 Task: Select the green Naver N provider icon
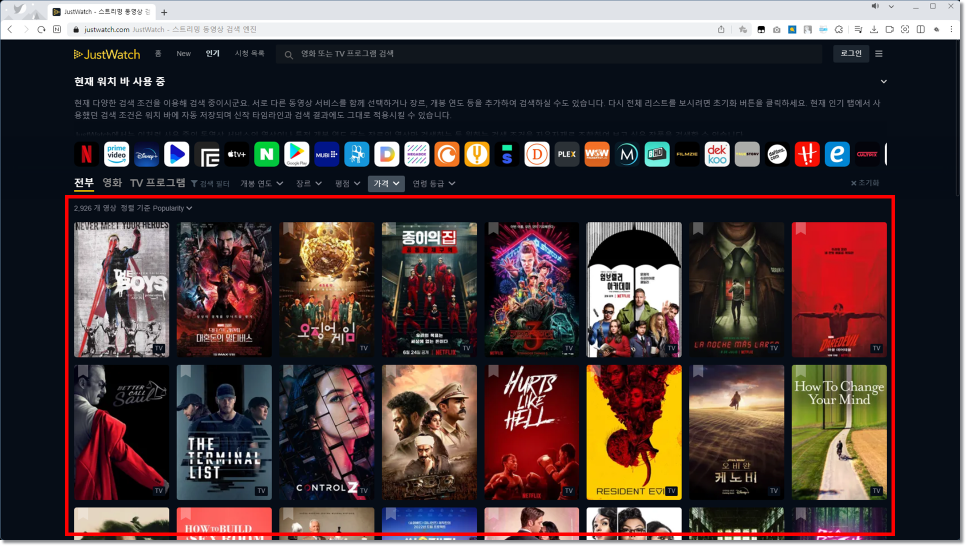[x=267, y=155]
